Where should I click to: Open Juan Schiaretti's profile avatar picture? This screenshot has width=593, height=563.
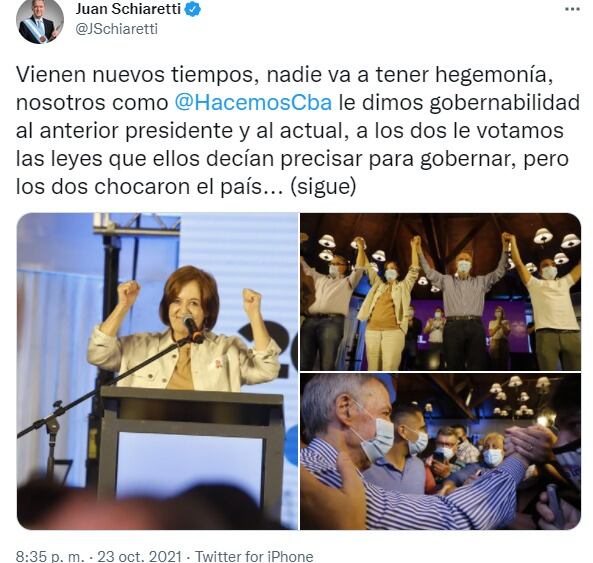coord(40,21)
